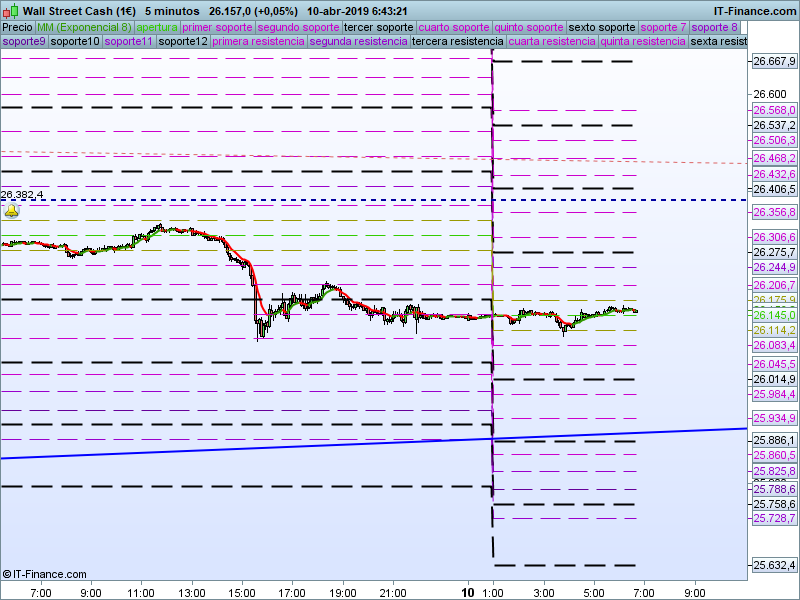Click the 26.014,9 price axis label

coord(774,379)
